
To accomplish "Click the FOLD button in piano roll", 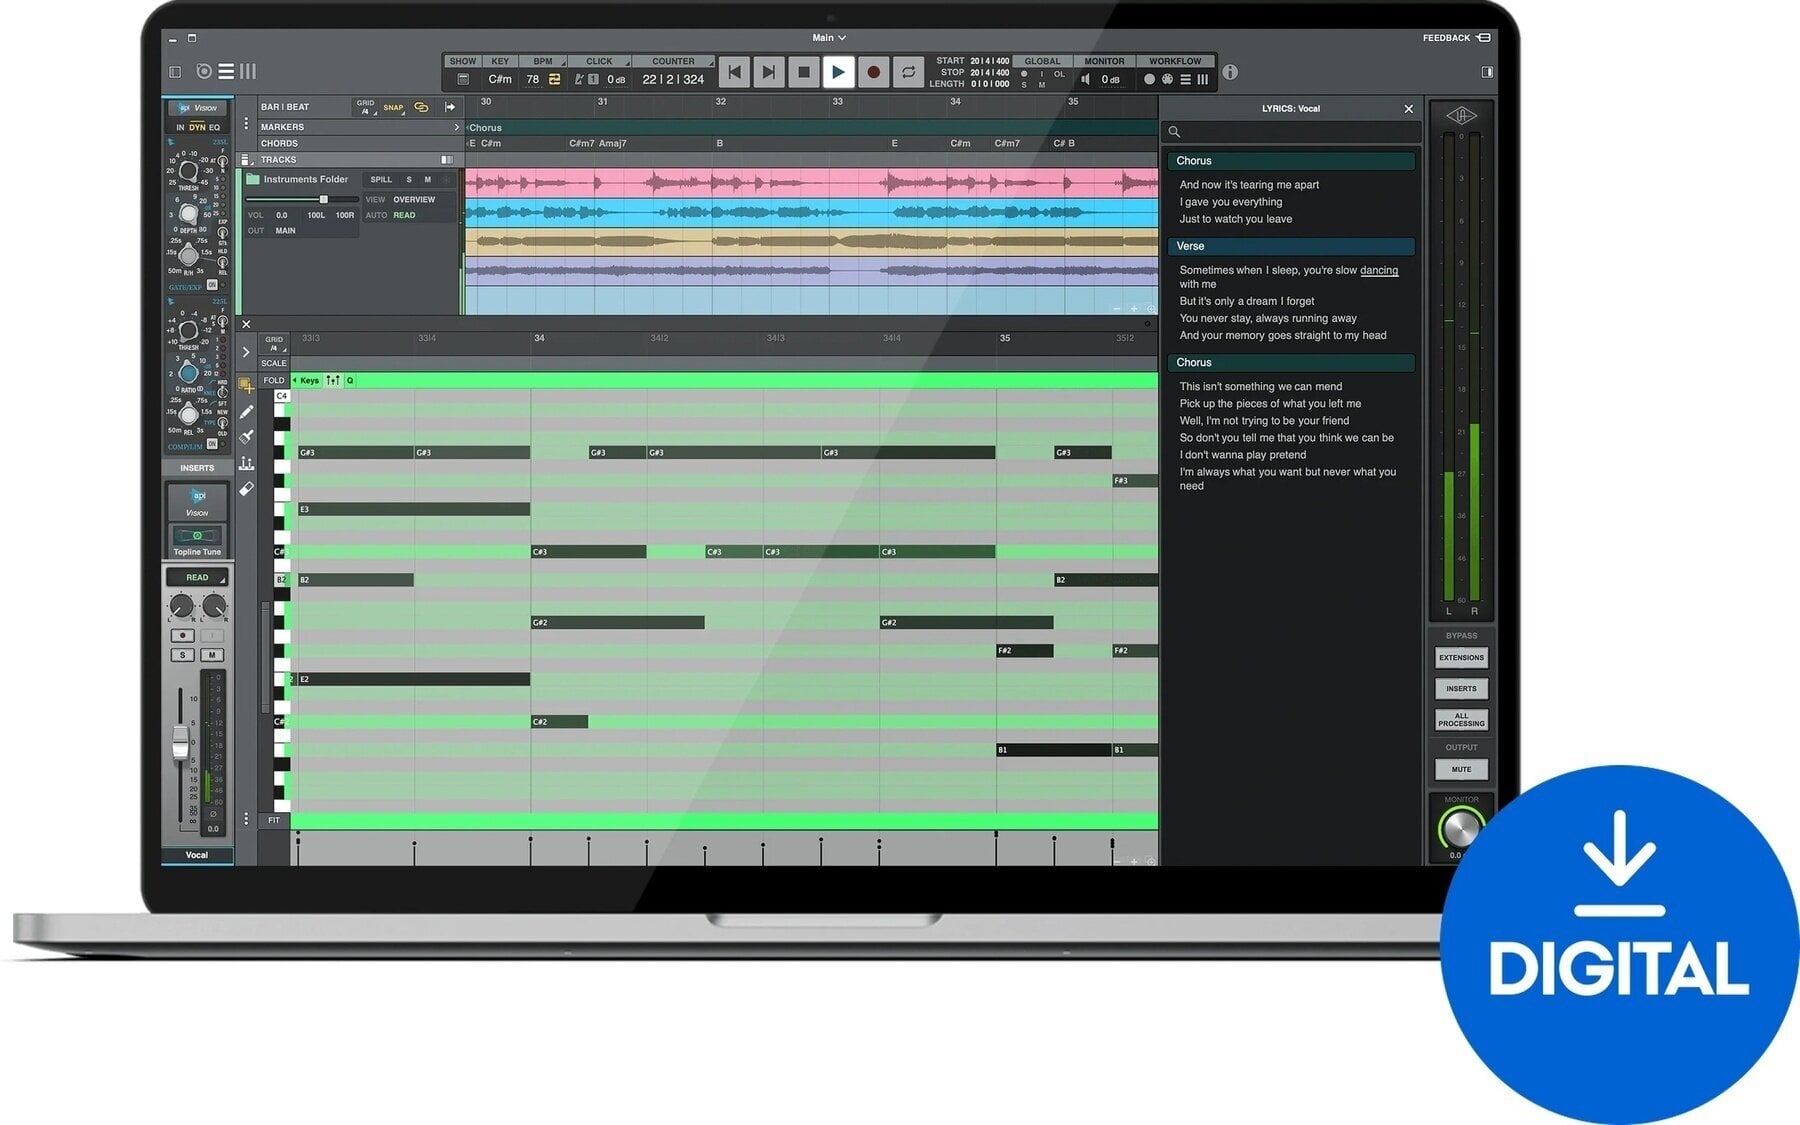I will (274, 381).
